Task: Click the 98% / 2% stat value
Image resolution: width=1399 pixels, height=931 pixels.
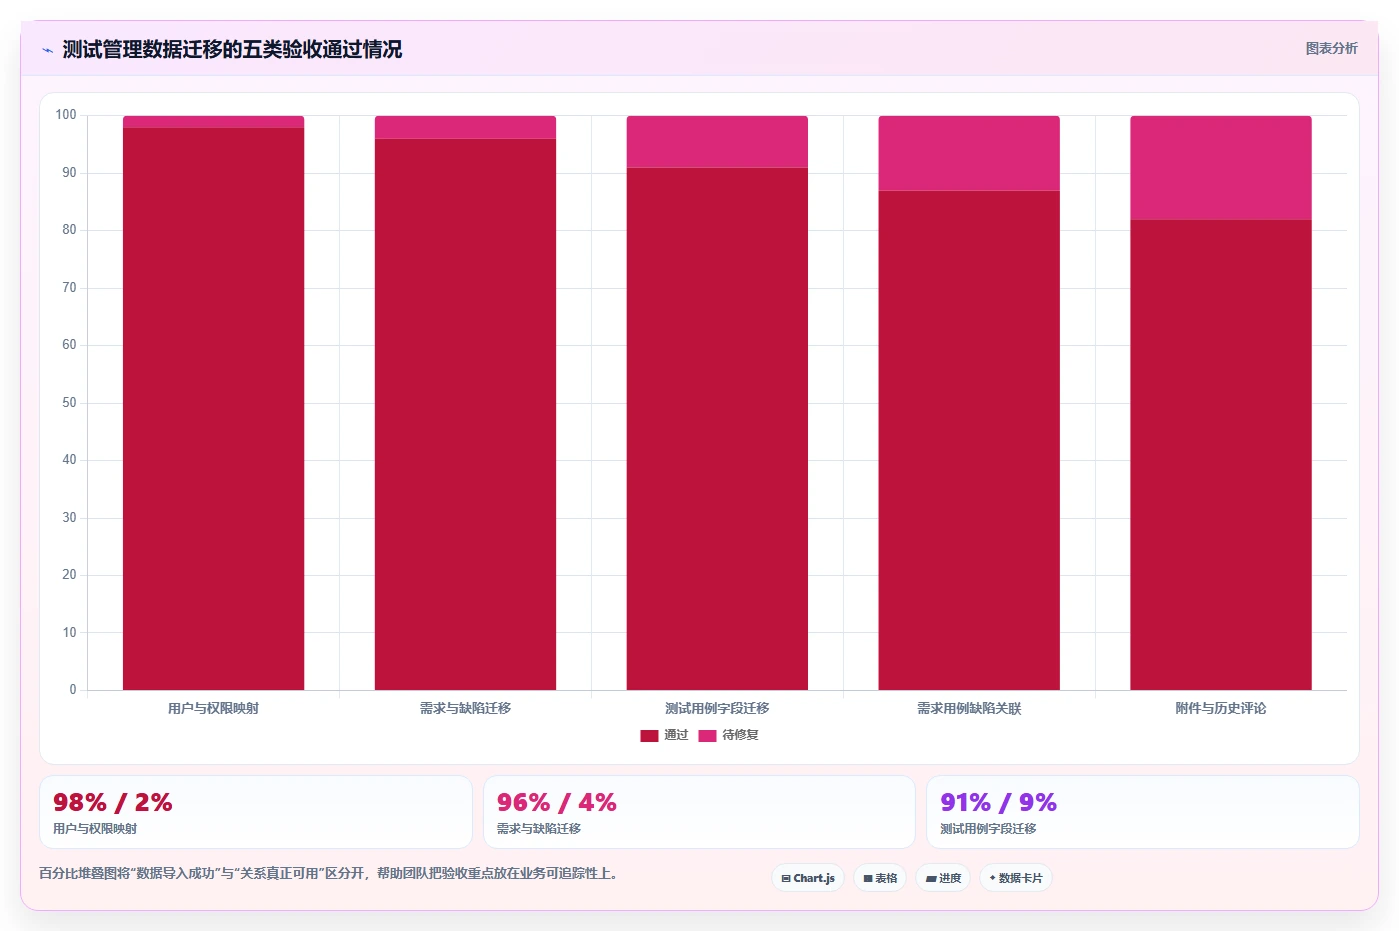Action: (113, 803)
